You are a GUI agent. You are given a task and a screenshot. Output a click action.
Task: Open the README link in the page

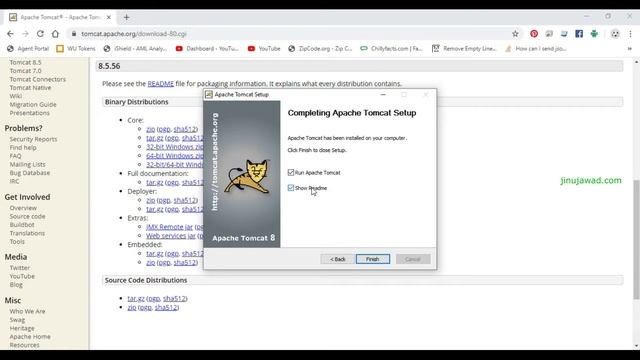point(160,84)
